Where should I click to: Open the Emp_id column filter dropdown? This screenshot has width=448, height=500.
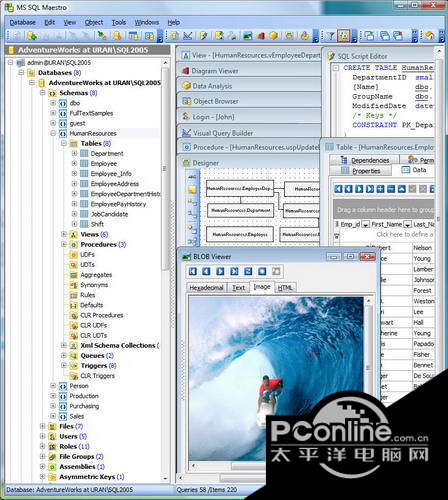[x=366, y=225]
